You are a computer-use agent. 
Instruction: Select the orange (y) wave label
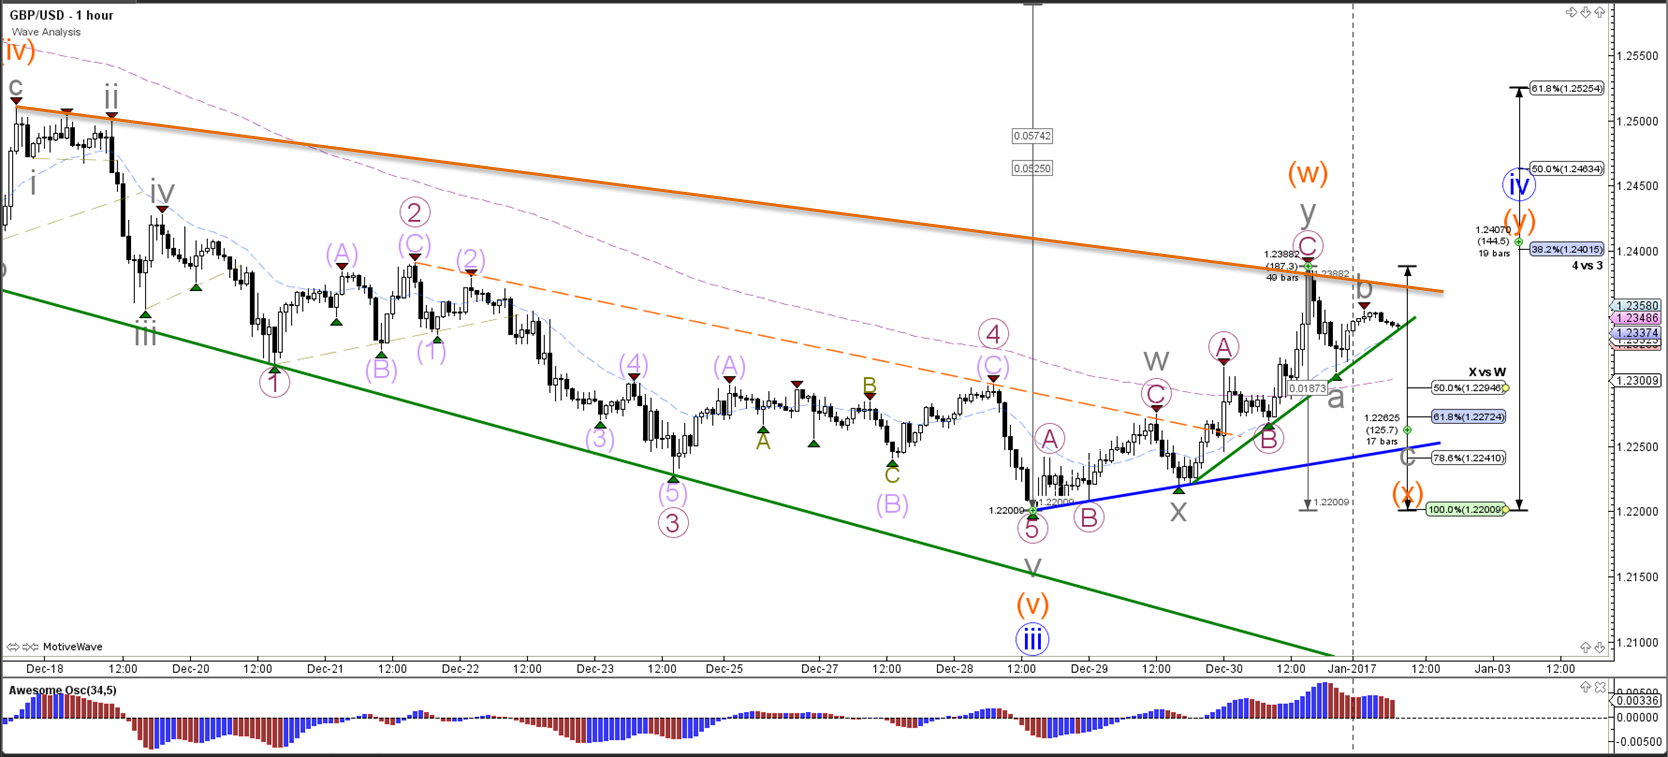1518,220
